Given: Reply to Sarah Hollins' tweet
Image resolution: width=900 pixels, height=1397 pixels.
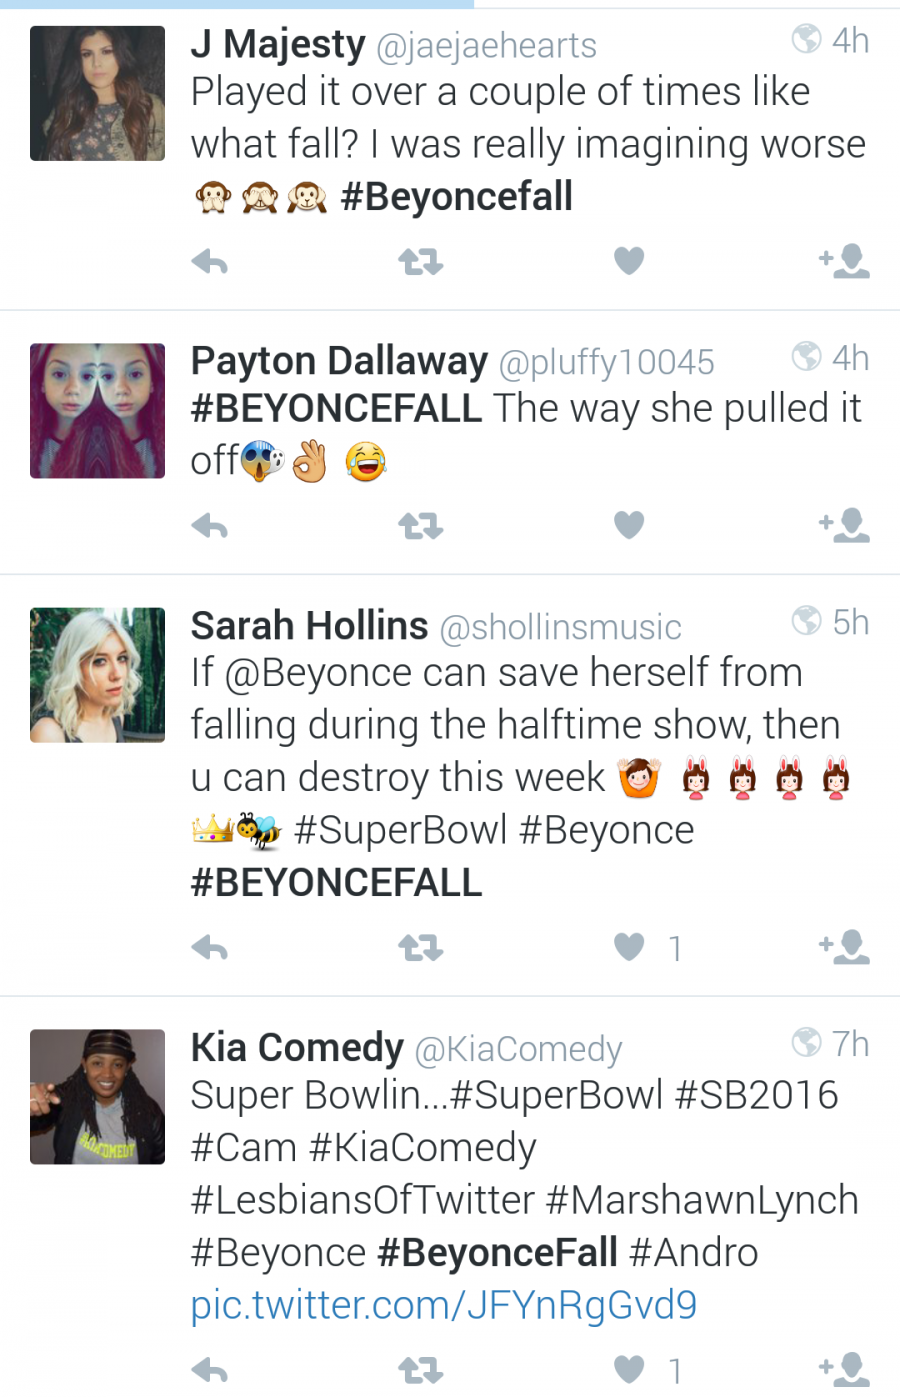Looking at the screenshot, I should tap(210, 947).
